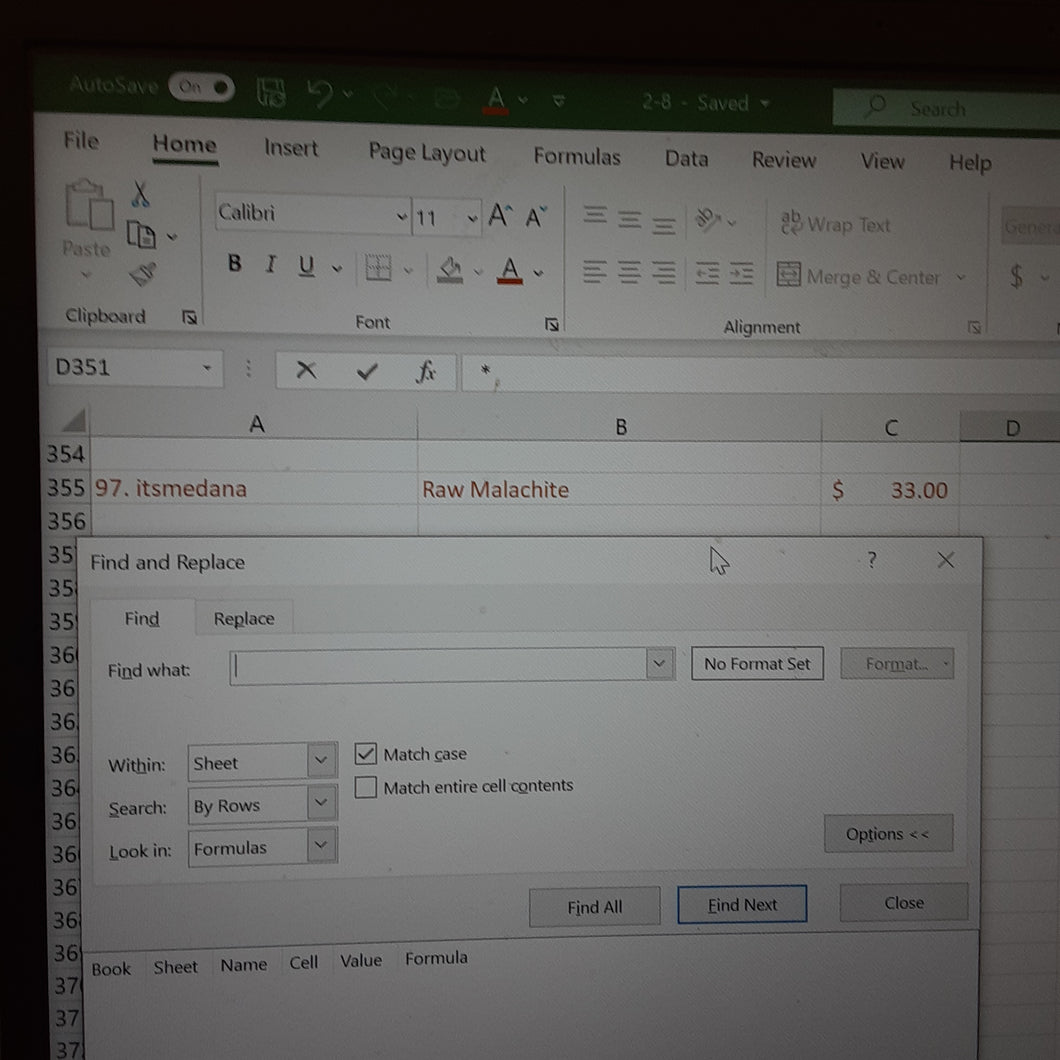The width and height of the screenshot is (1060, 1060).
Task: Open the File menu
Action: pyautogui.click(x=81, y=141)
